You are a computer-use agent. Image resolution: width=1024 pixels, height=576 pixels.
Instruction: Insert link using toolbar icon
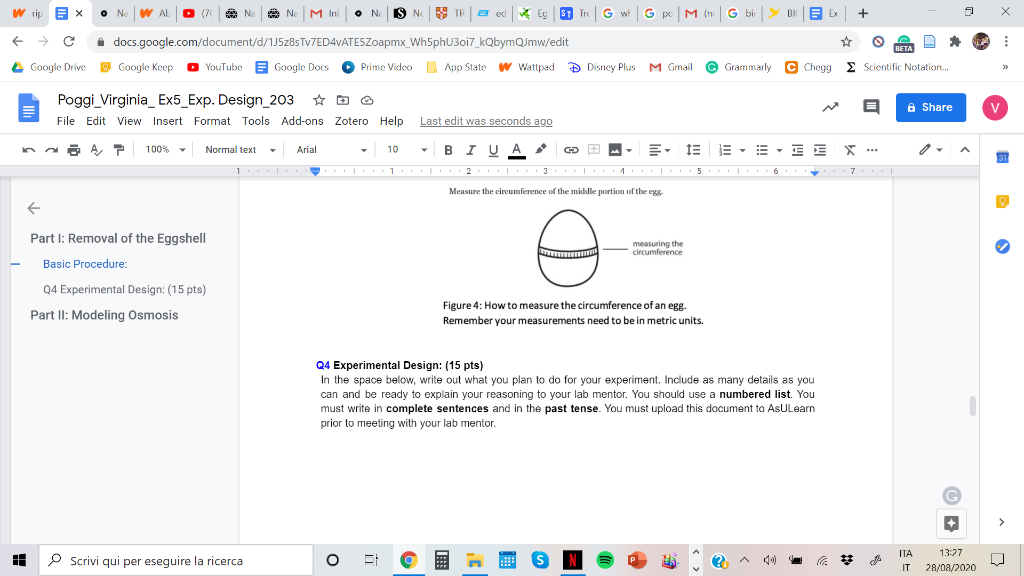(x=571, y=150)
